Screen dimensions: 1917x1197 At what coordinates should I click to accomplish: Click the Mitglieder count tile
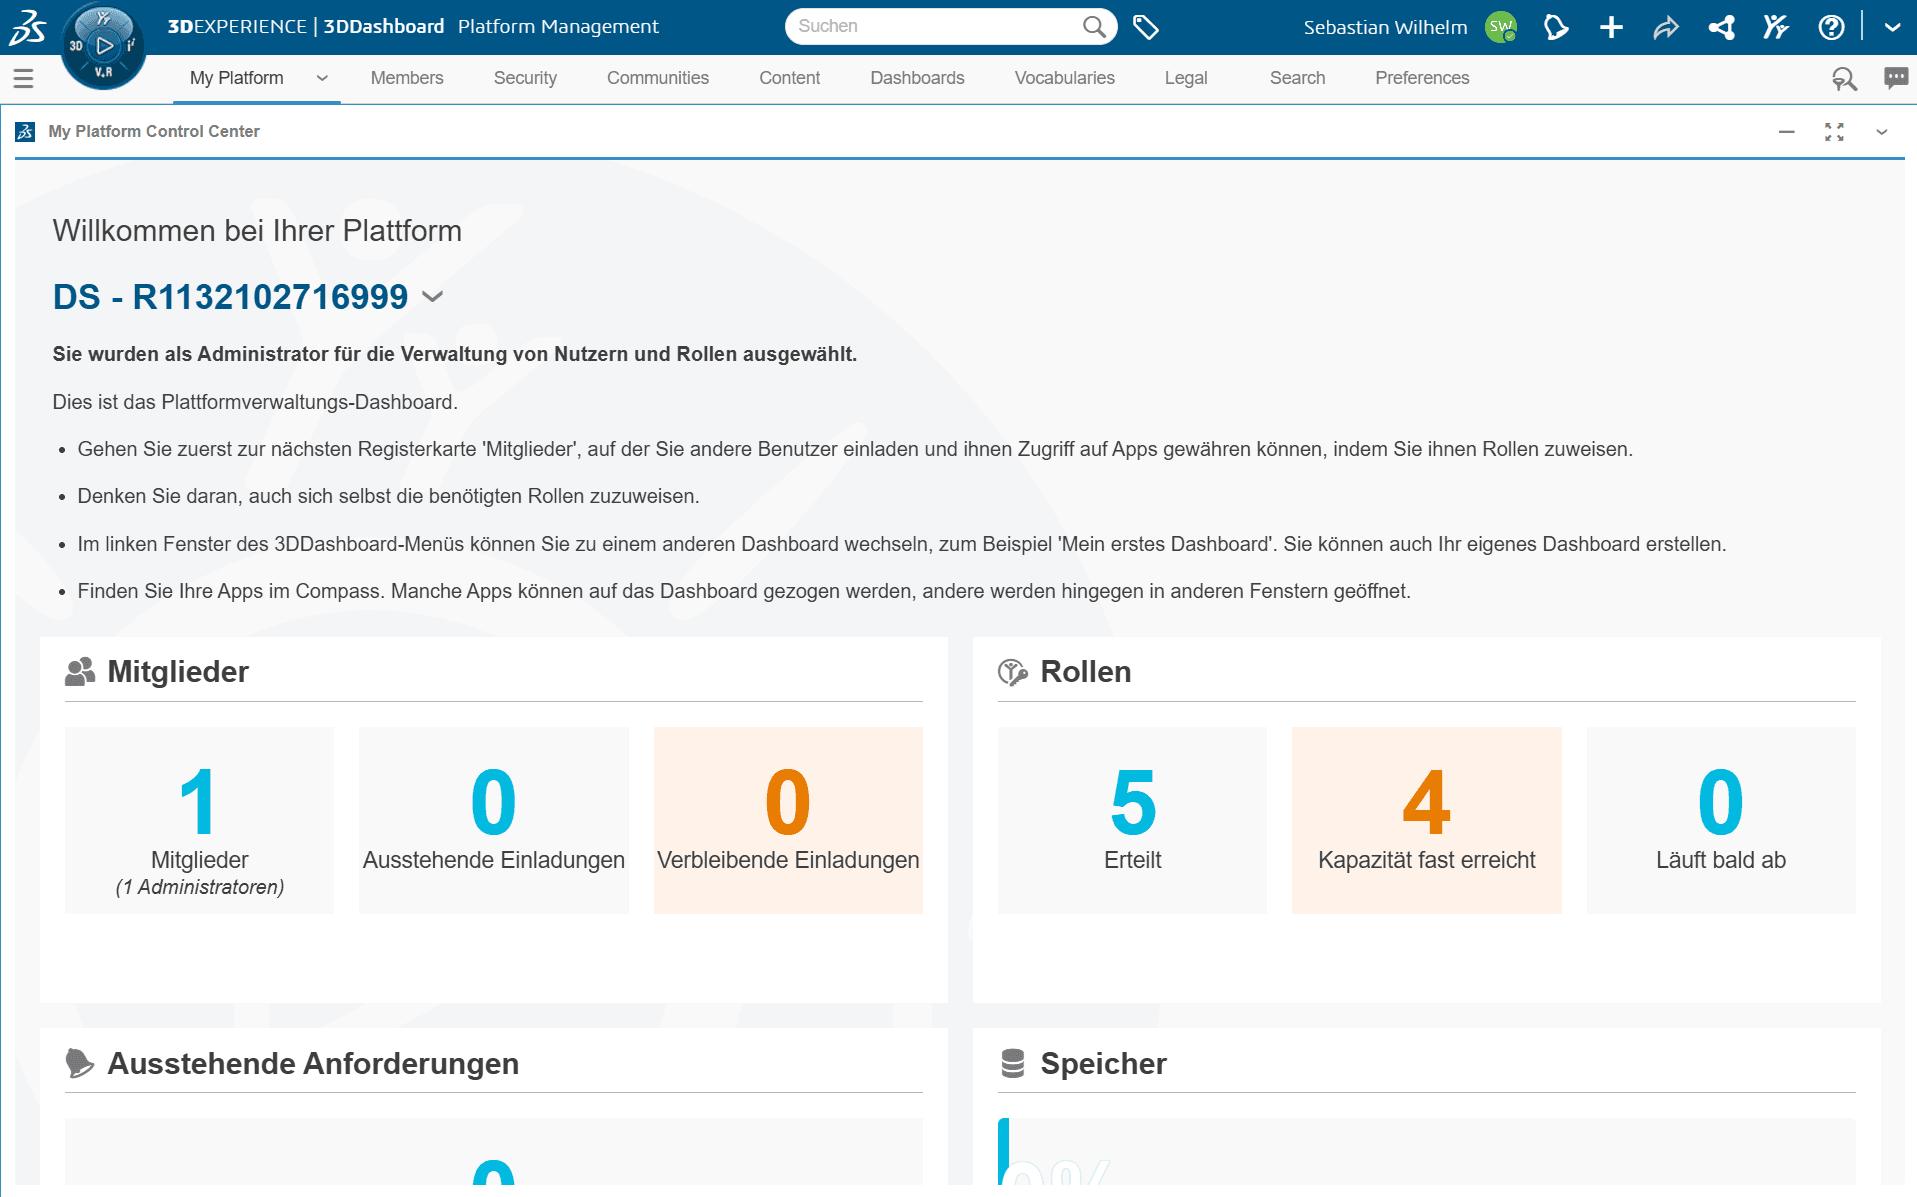(199, 820)
